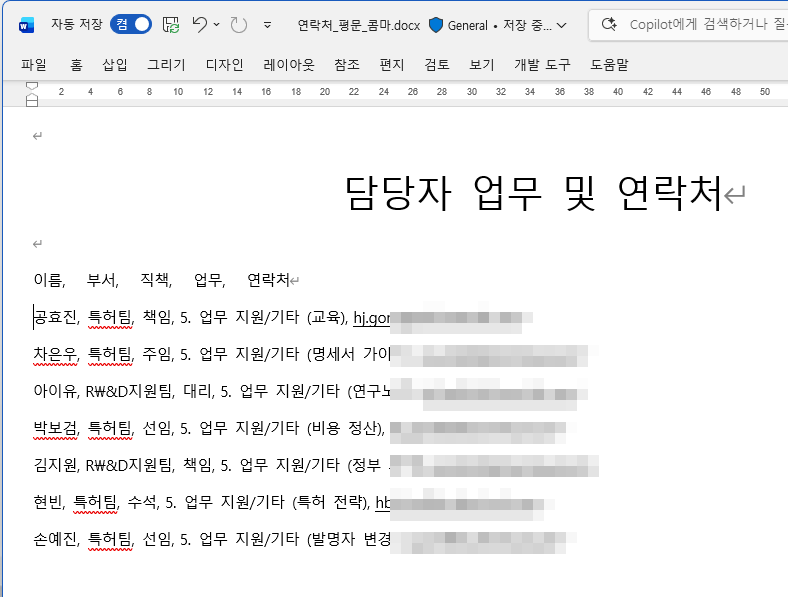Click the Copilot search icon
Viewport: 788px width, 597px height.
click(x=609, y=24)
